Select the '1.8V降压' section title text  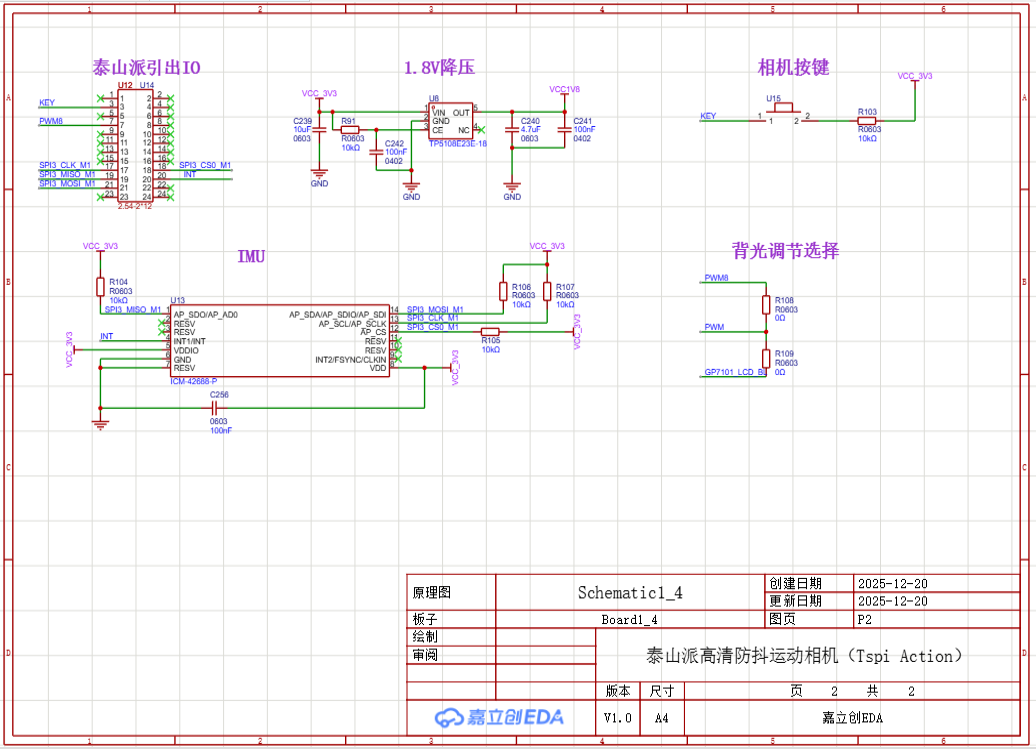pyautogui.click(x=438, y=69)
